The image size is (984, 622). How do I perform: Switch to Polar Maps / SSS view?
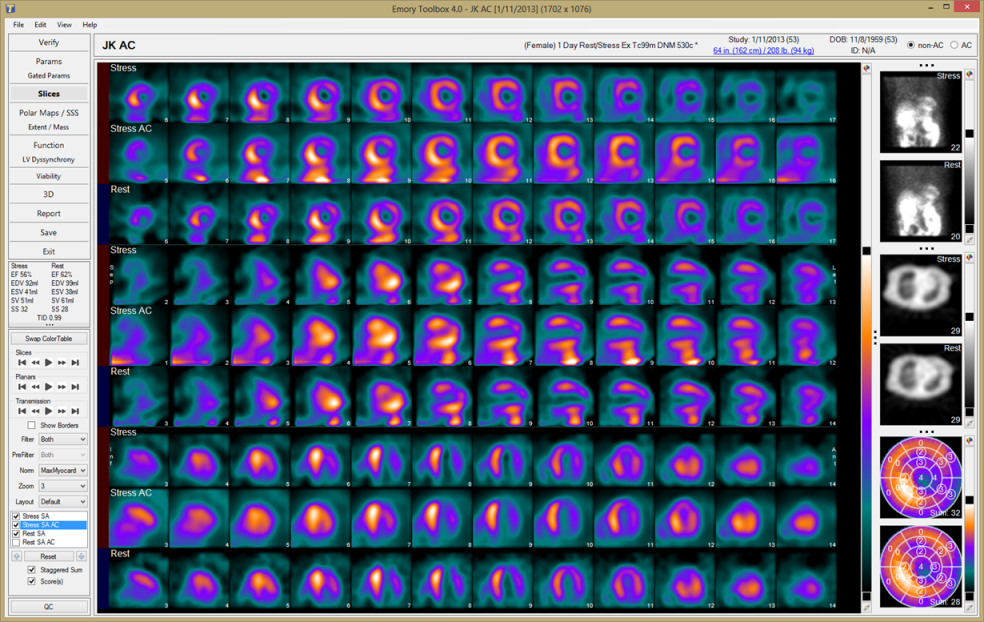[x=49, y=113]
